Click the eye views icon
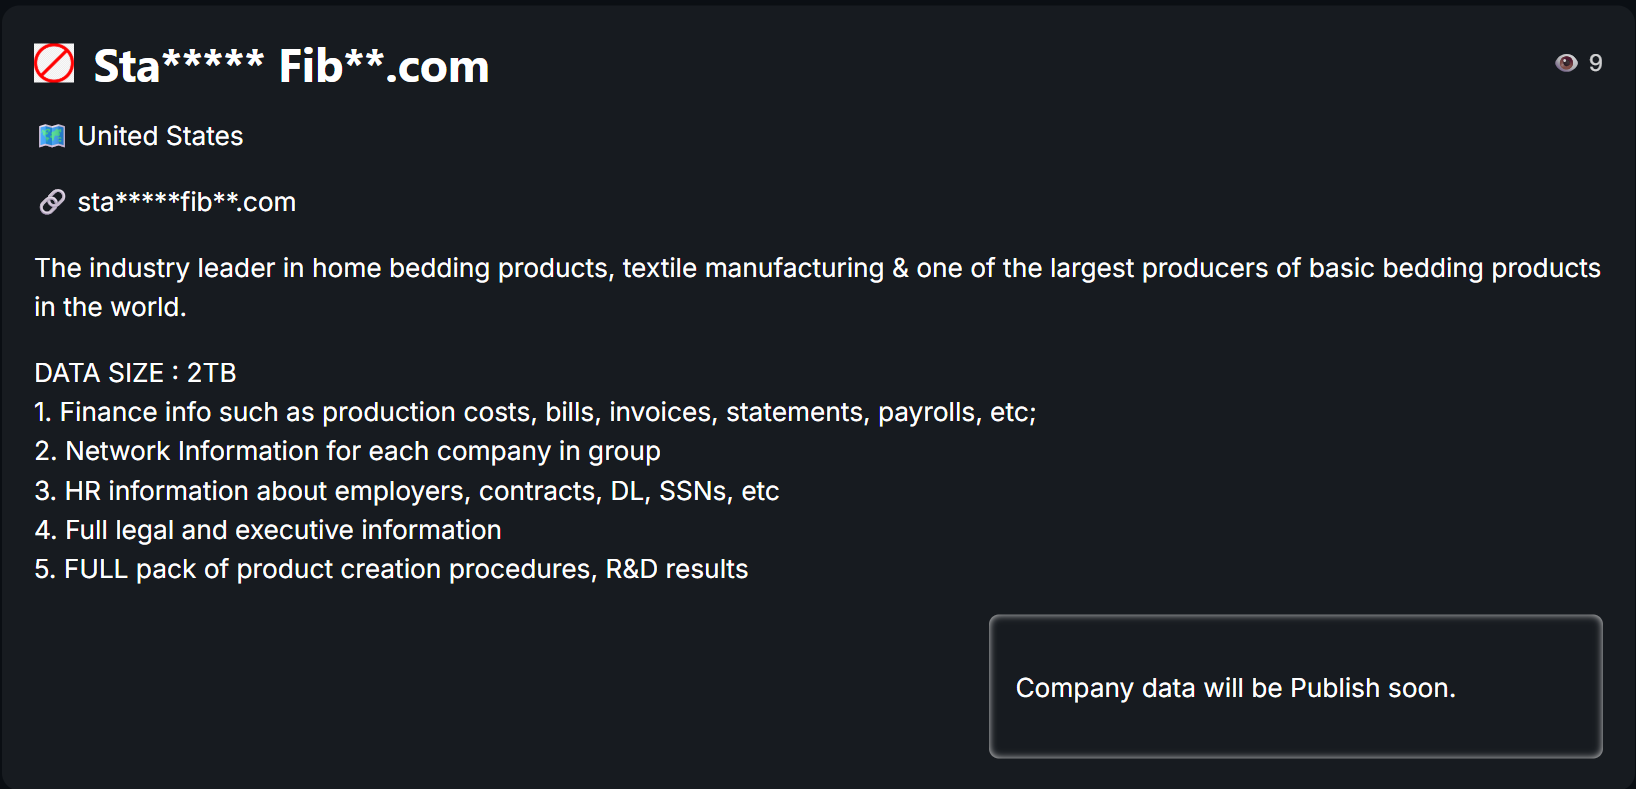 coord(1566,63)
